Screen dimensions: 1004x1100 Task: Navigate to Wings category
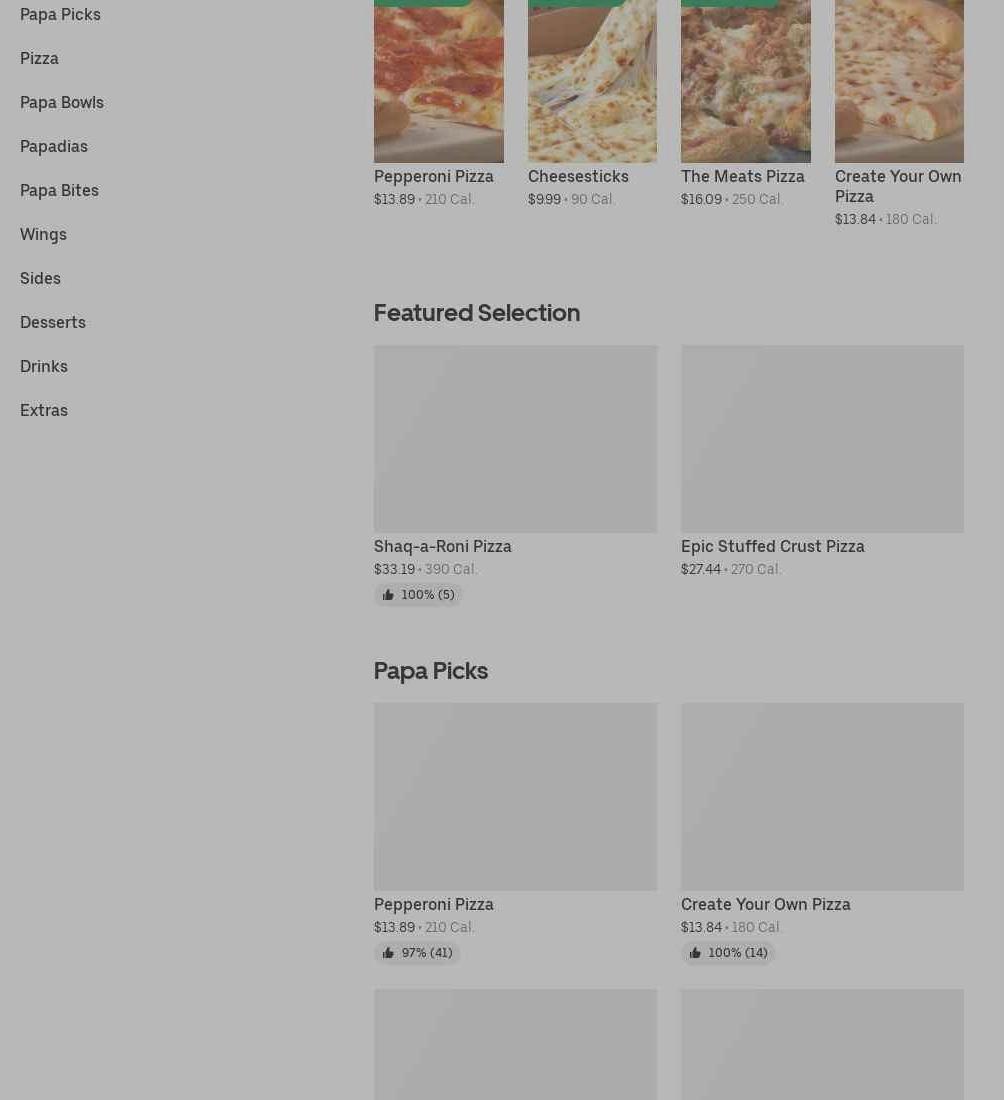point(43,235)
